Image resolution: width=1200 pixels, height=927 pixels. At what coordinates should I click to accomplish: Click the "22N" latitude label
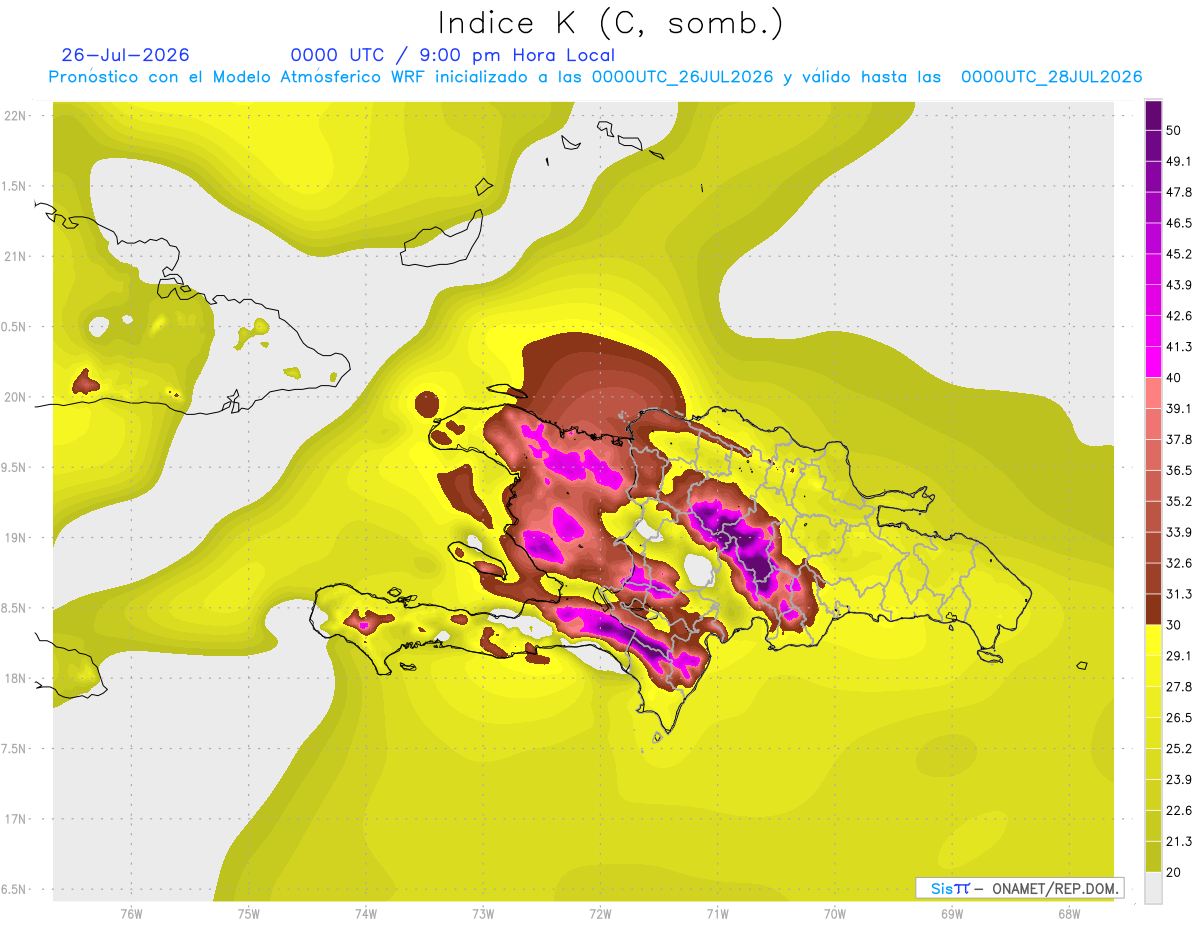pyautogui.click(x=15, y=116)
